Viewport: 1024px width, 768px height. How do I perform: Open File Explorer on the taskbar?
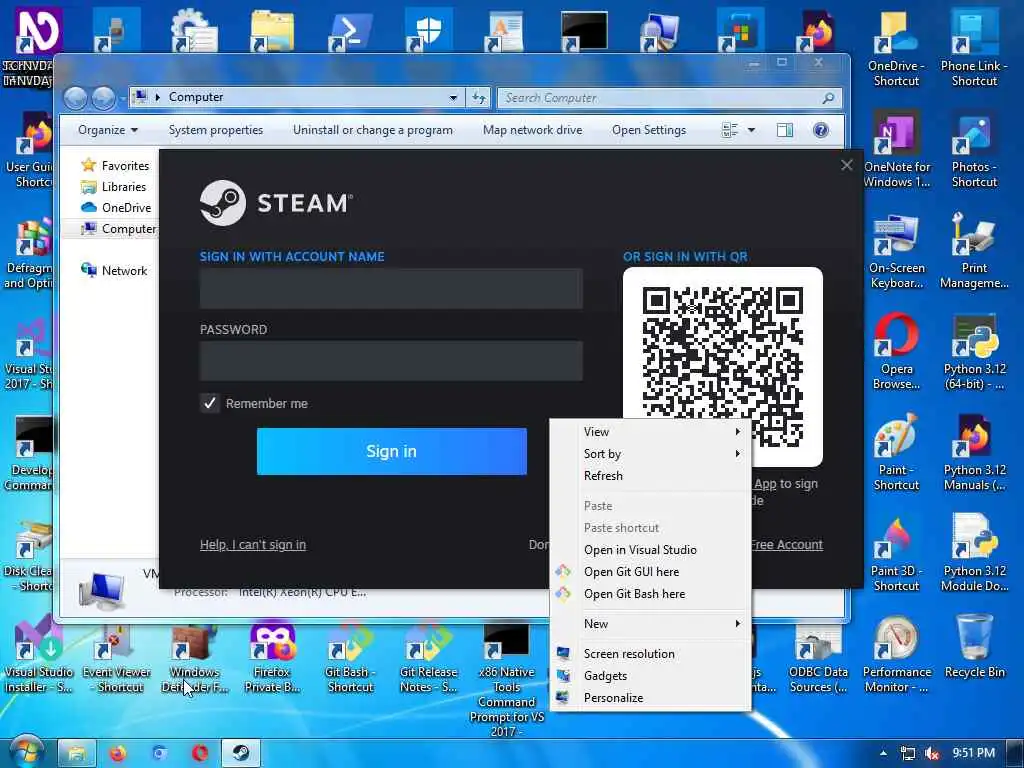tap(76, 753)
